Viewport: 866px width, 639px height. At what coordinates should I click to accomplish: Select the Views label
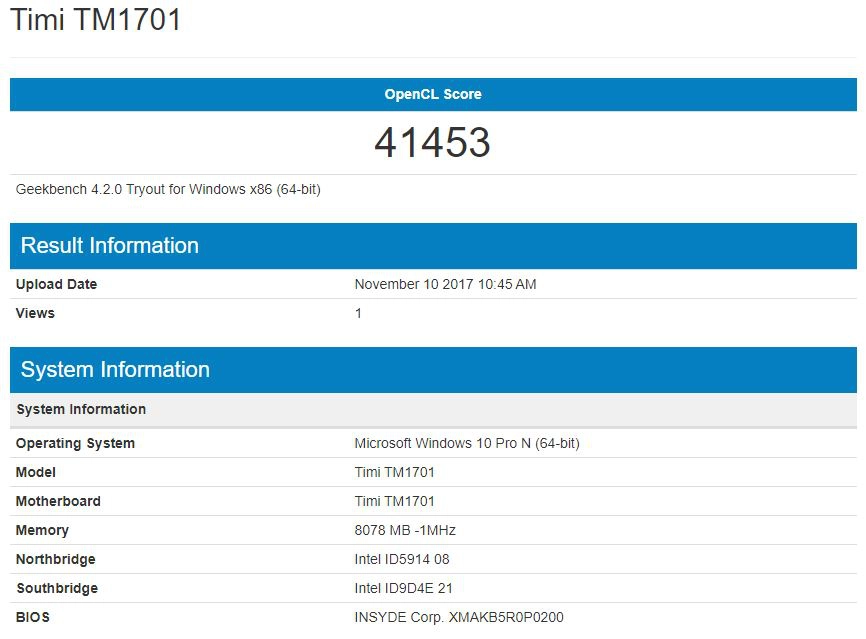pos(35,313)
